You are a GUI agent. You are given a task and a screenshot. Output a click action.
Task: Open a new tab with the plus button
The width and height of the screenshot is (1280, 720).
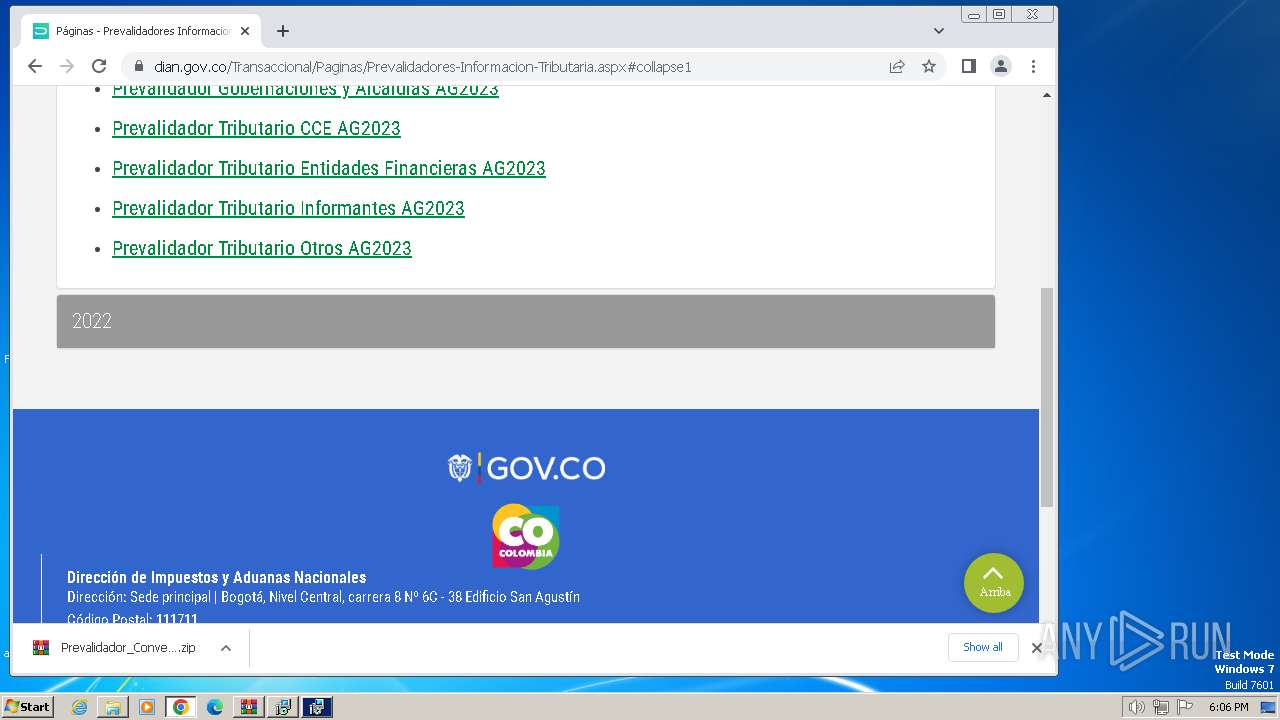click(283, 31)
